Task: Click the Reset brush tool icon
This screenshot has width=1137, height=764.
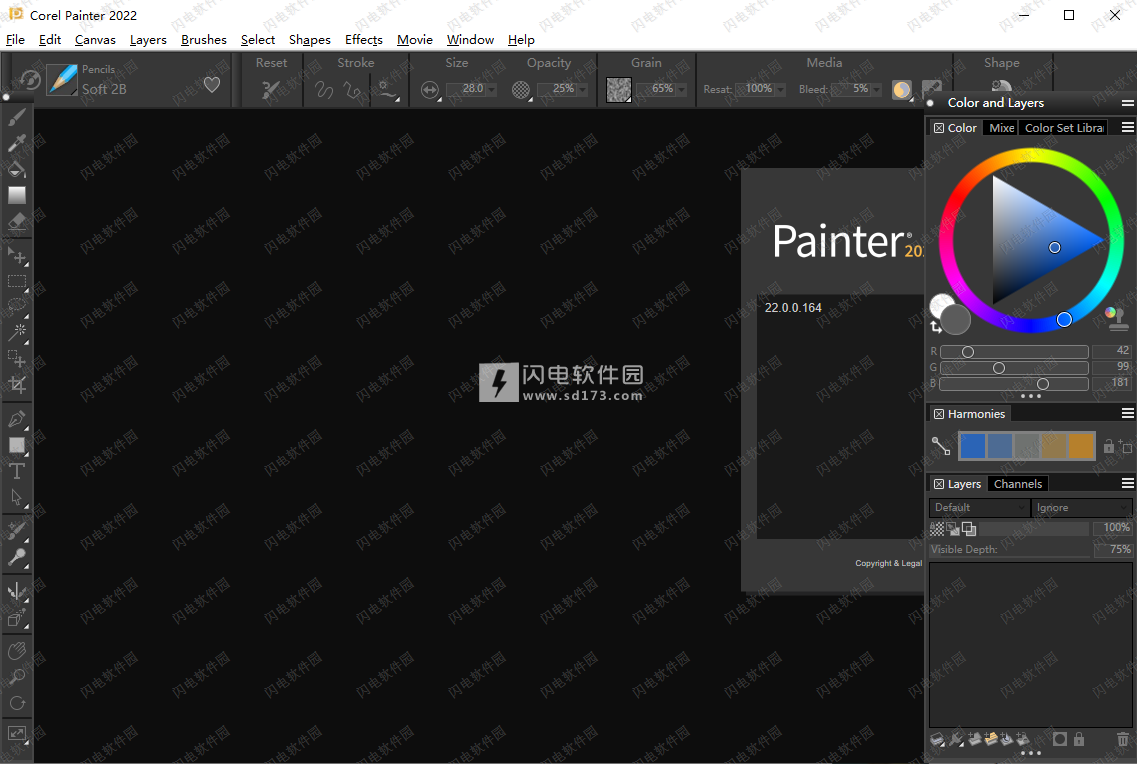Action: [x=270, y=89]
